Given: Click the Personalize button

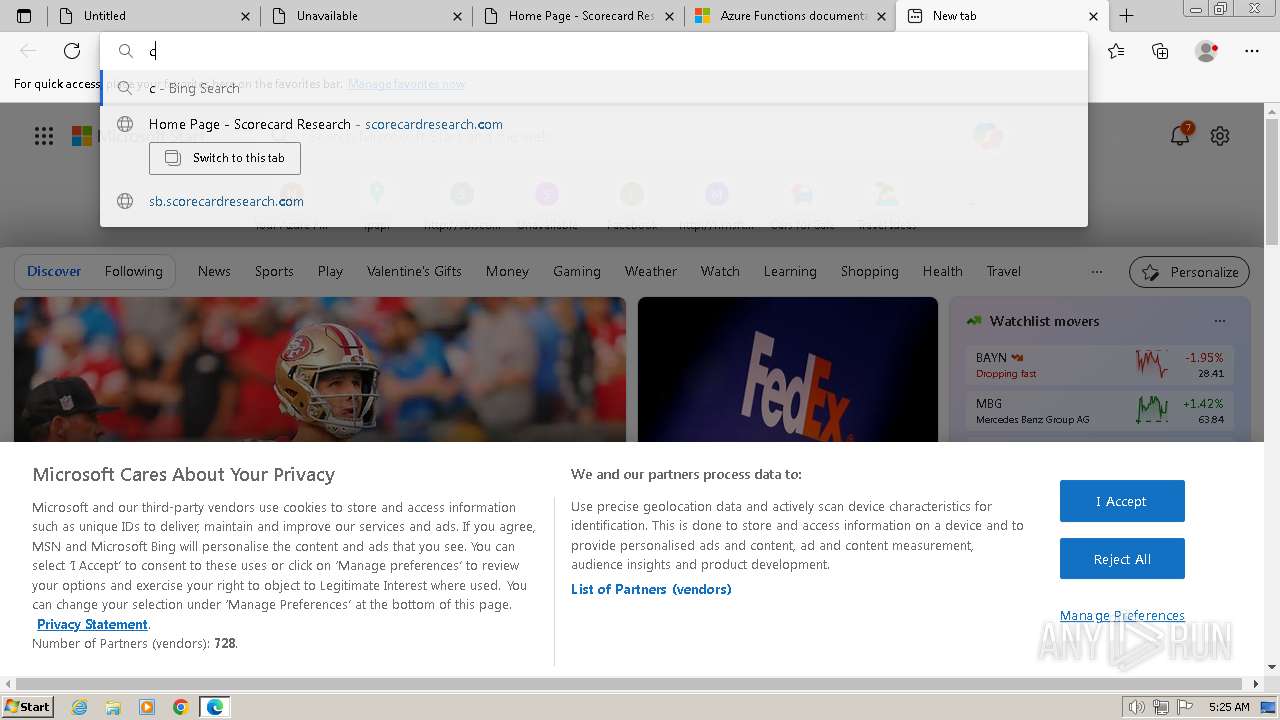Looking at the screenshot, I should [1190, 272].
